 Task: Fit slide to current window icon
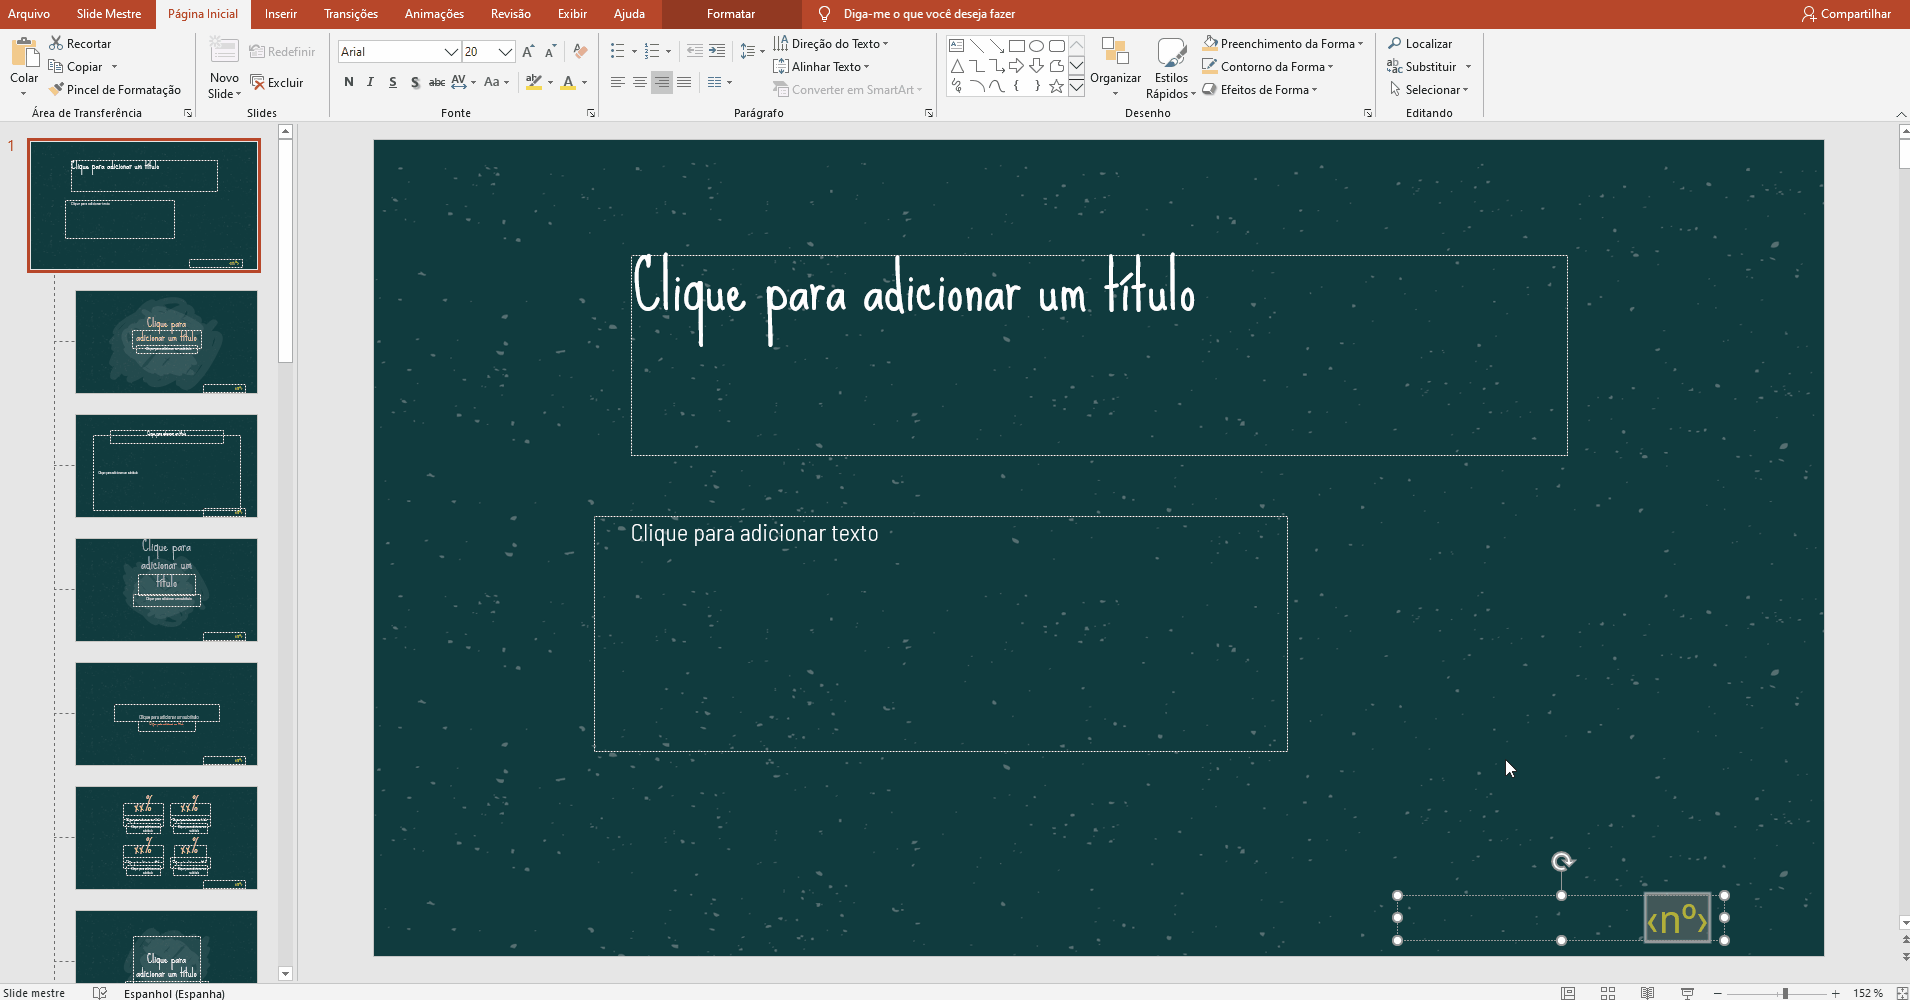click(x=1902, y=993)
